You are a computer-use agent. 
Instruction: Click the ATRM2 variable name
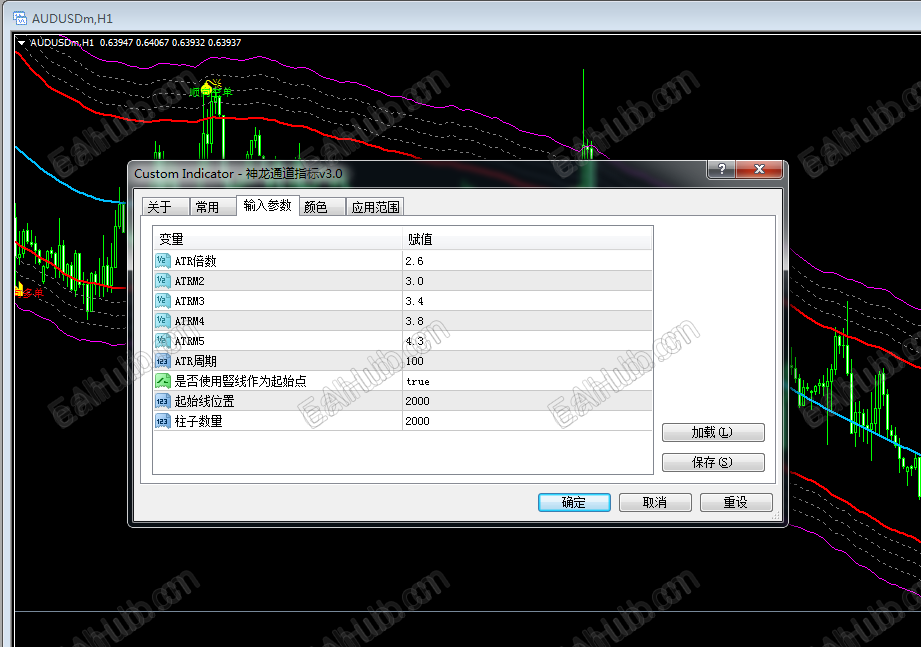[x=189, y=281]
